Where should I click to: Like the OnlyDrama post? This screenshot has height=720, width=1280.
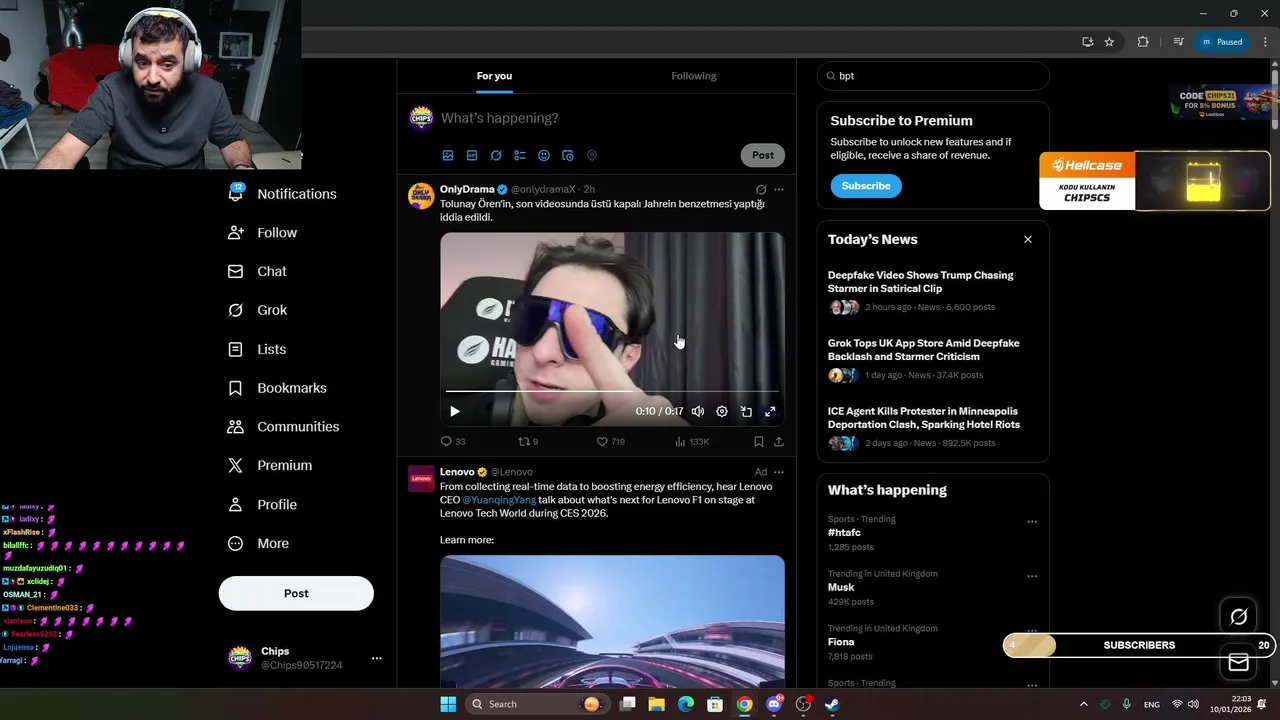click(x=610, y=441)
